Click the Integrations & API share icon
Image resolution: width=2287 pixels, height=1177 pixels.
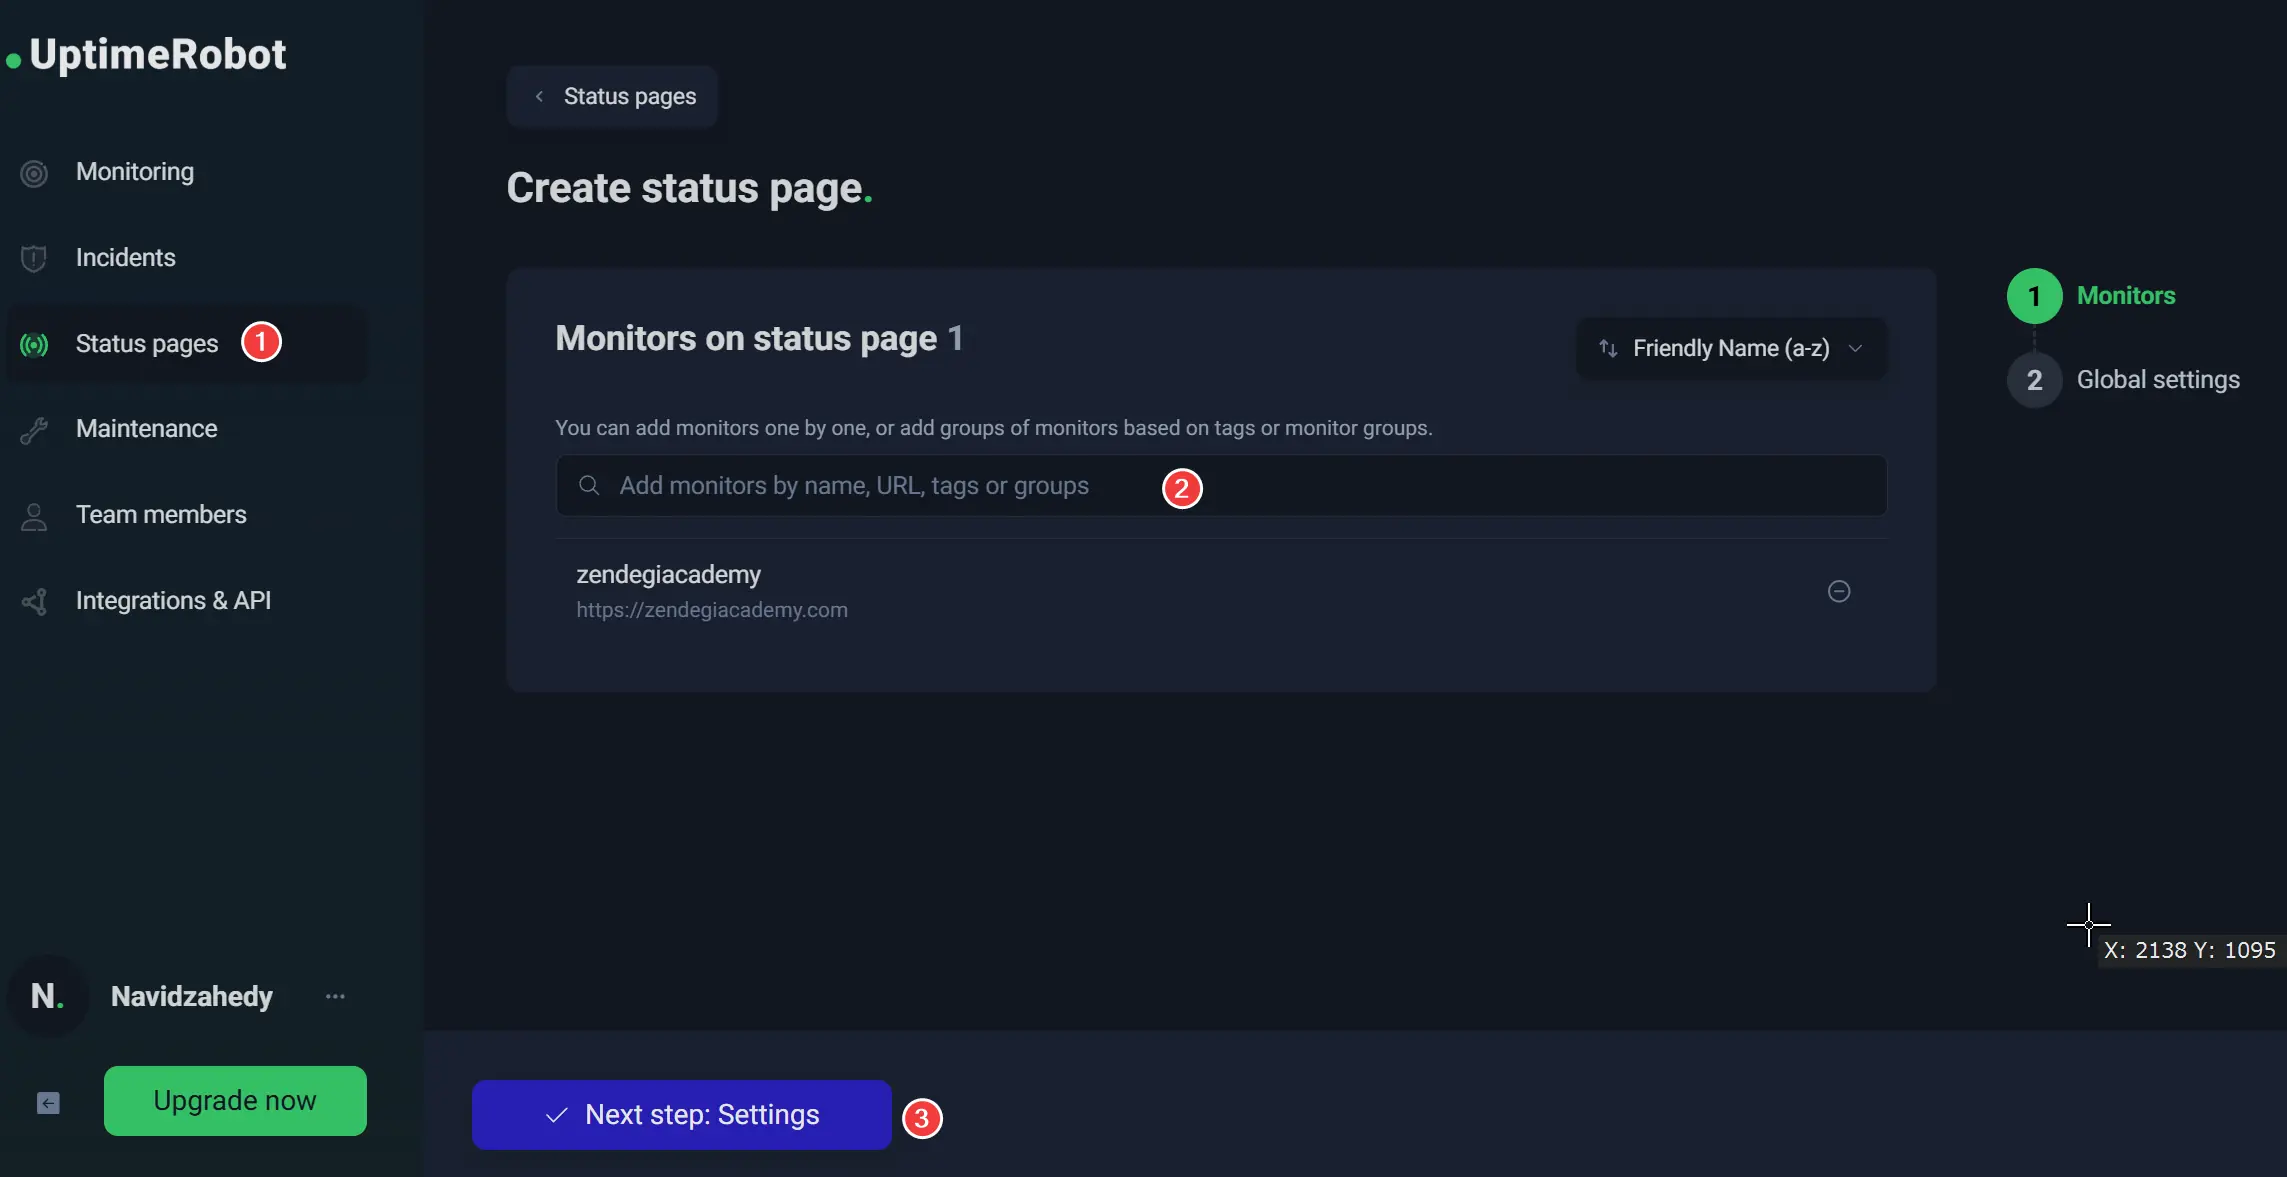pyautogui.click(x=34, y=602)
